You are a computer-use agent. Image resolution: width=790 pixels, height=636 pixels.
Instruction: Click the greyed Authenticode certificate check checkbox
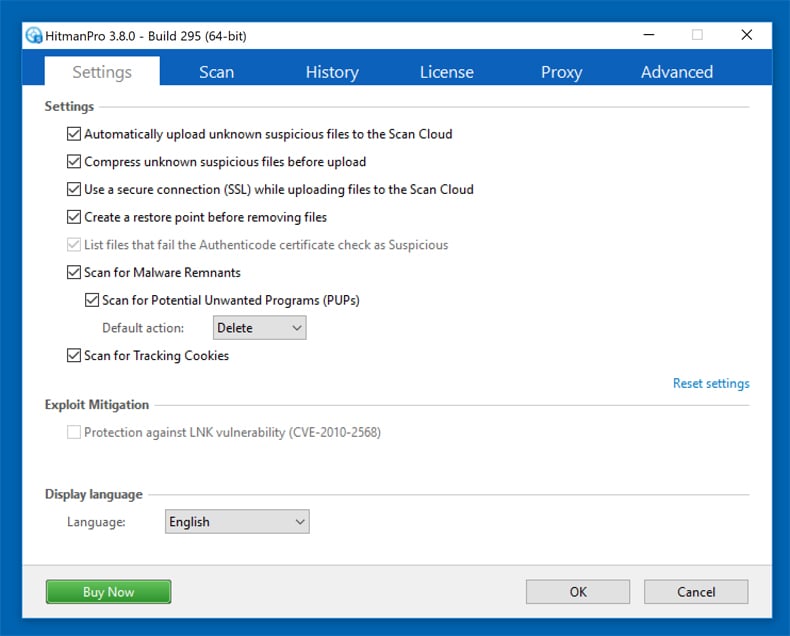pos(74,245)
